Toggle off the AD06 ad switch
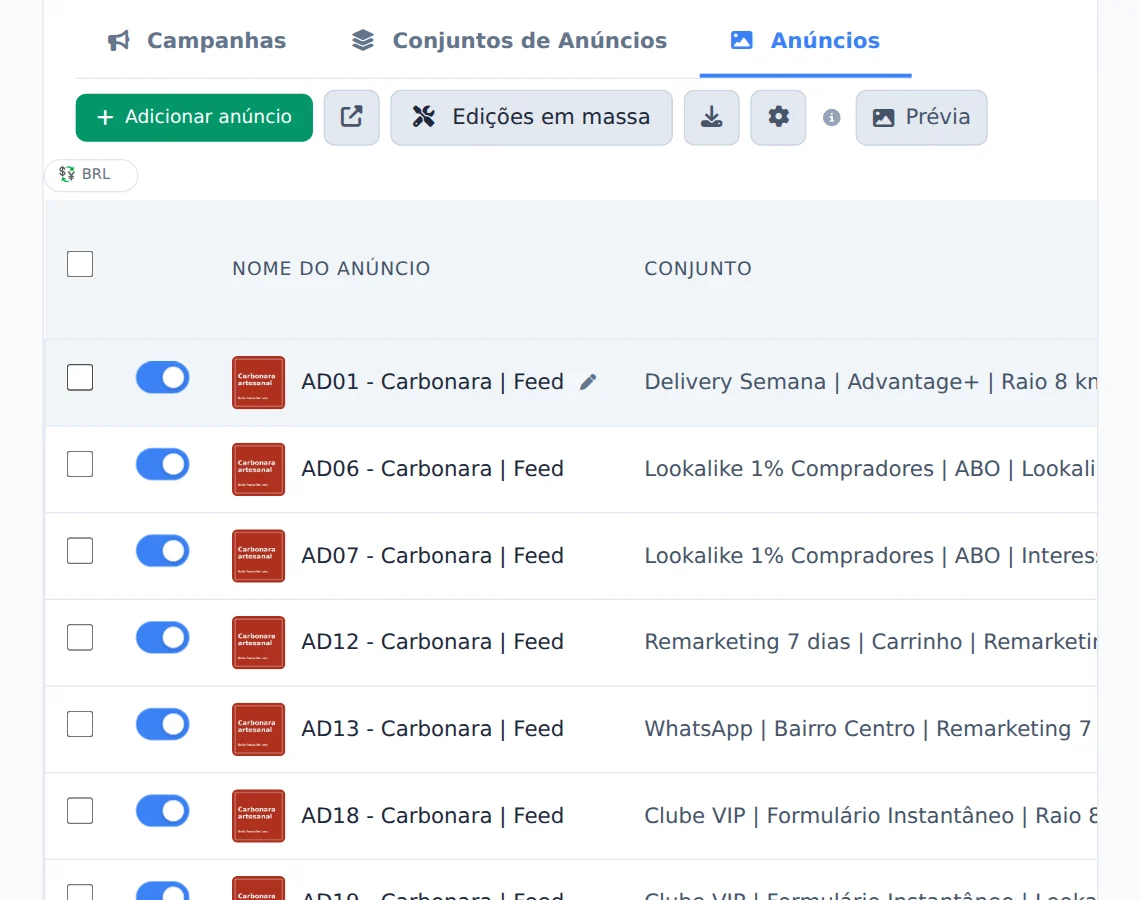This screenshot has height=900, width=1141. click(163, 464)
